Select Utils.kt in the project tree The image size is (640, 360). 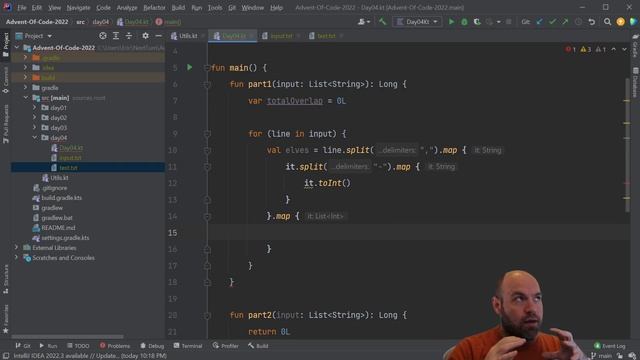pos(59,178)
